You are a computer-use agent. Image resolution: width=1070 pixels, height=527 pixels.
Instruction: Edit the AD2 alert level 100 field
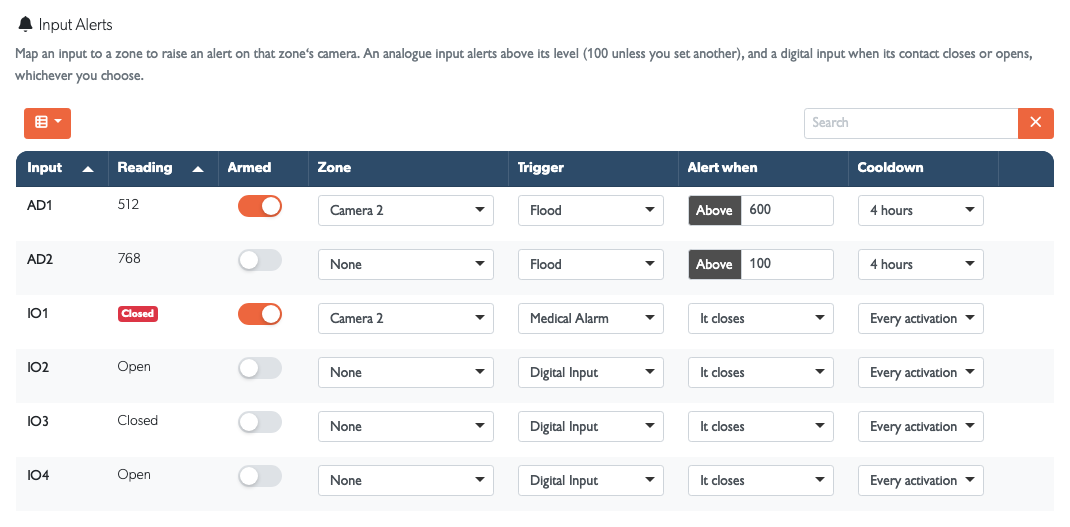[x=787, y=264]
